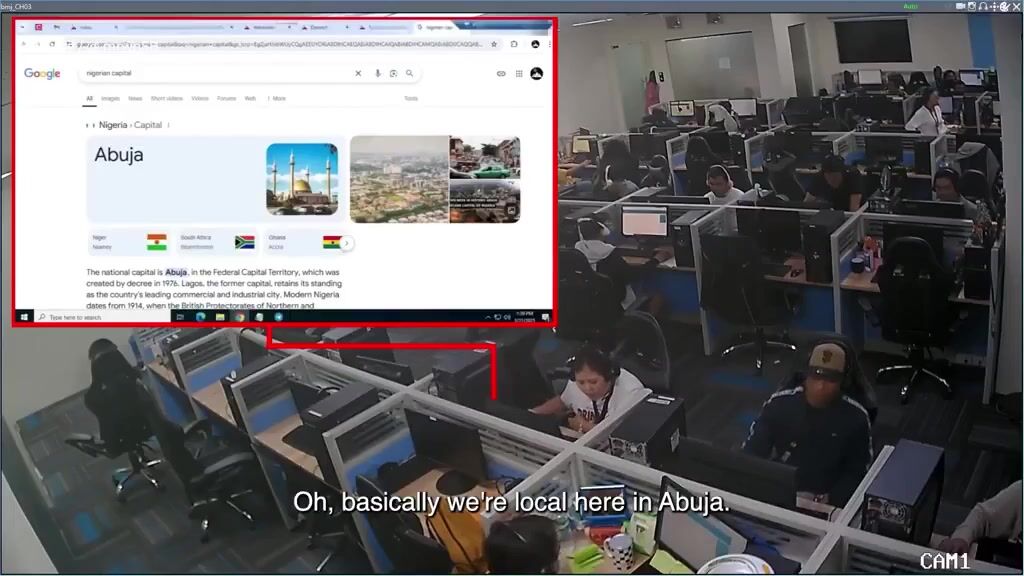Reload the page in browser
1024x576 pixels.
click(53, 44)
